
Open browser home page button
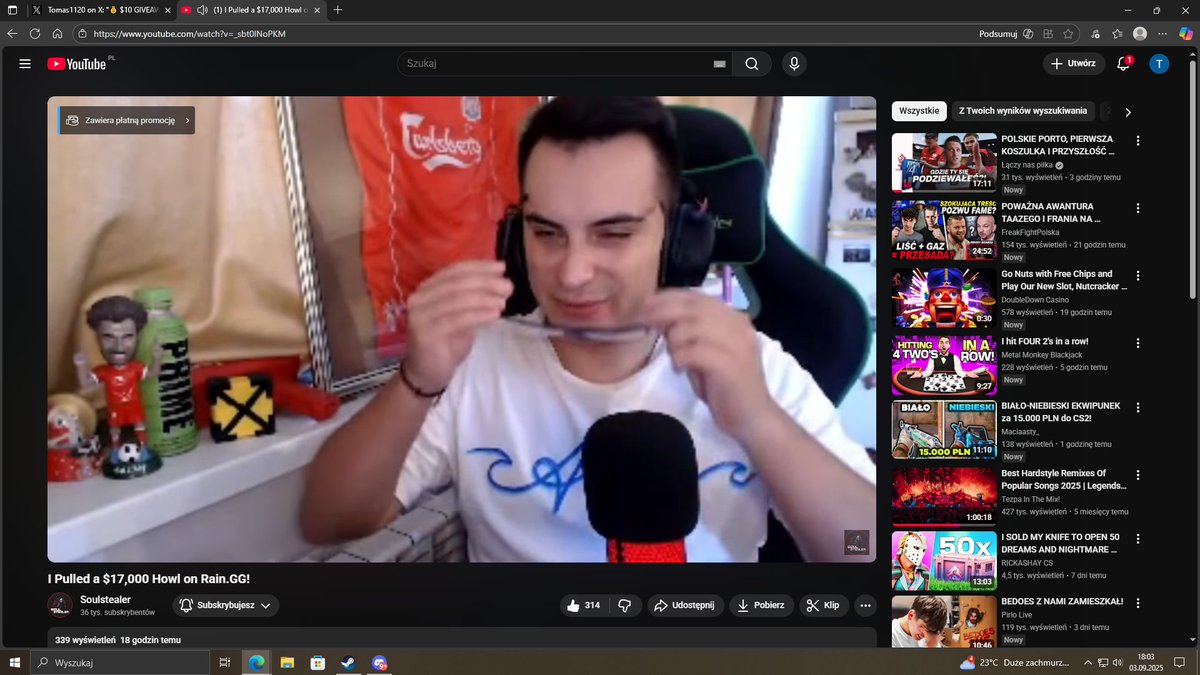pyautogui.click(x=58, y=33)
